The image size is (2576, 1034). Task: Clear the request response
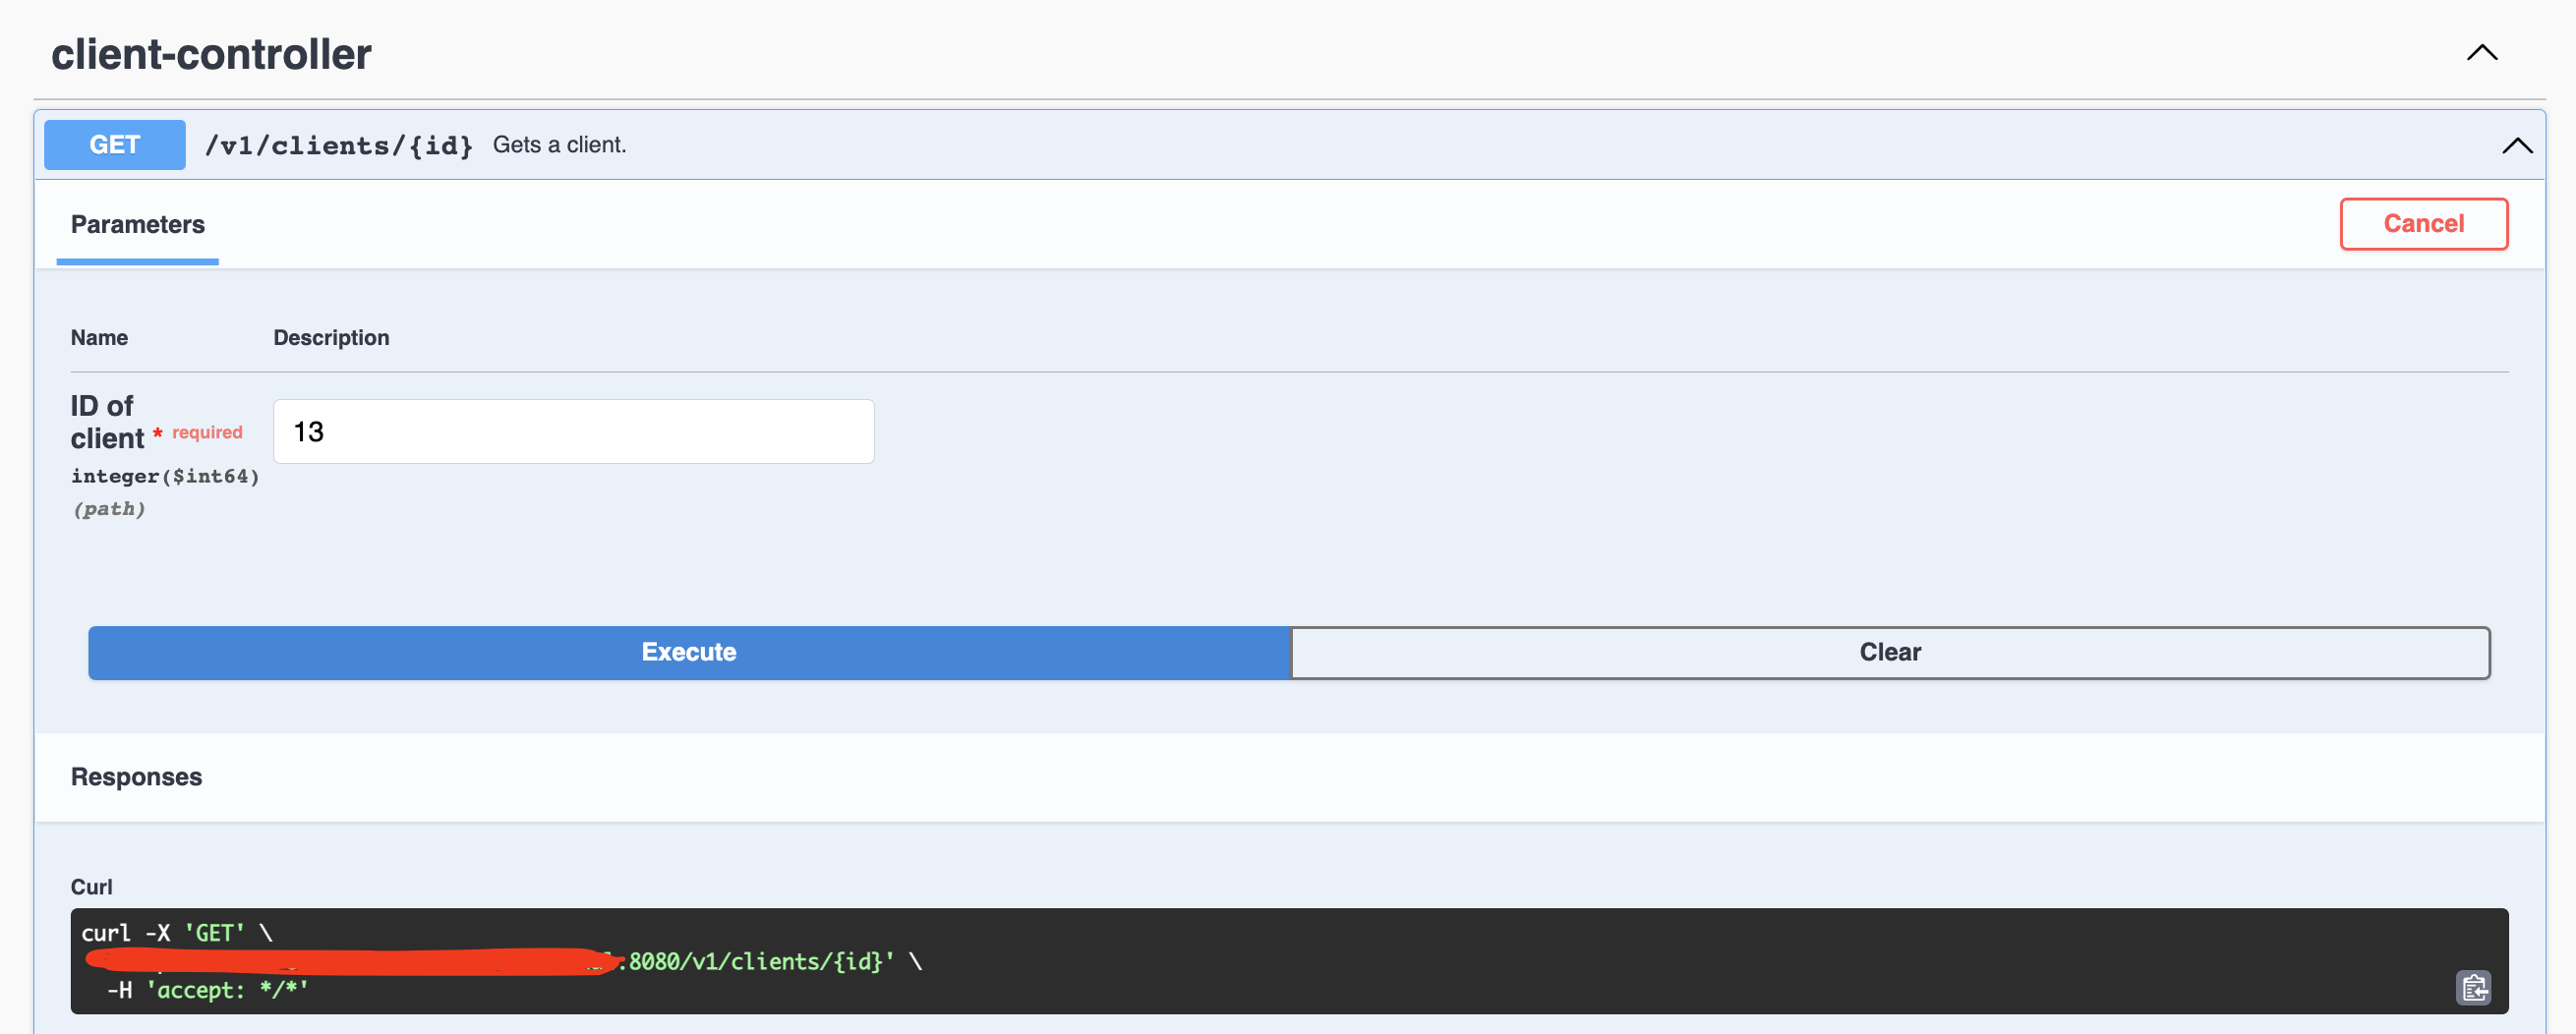pos(1889,652)
